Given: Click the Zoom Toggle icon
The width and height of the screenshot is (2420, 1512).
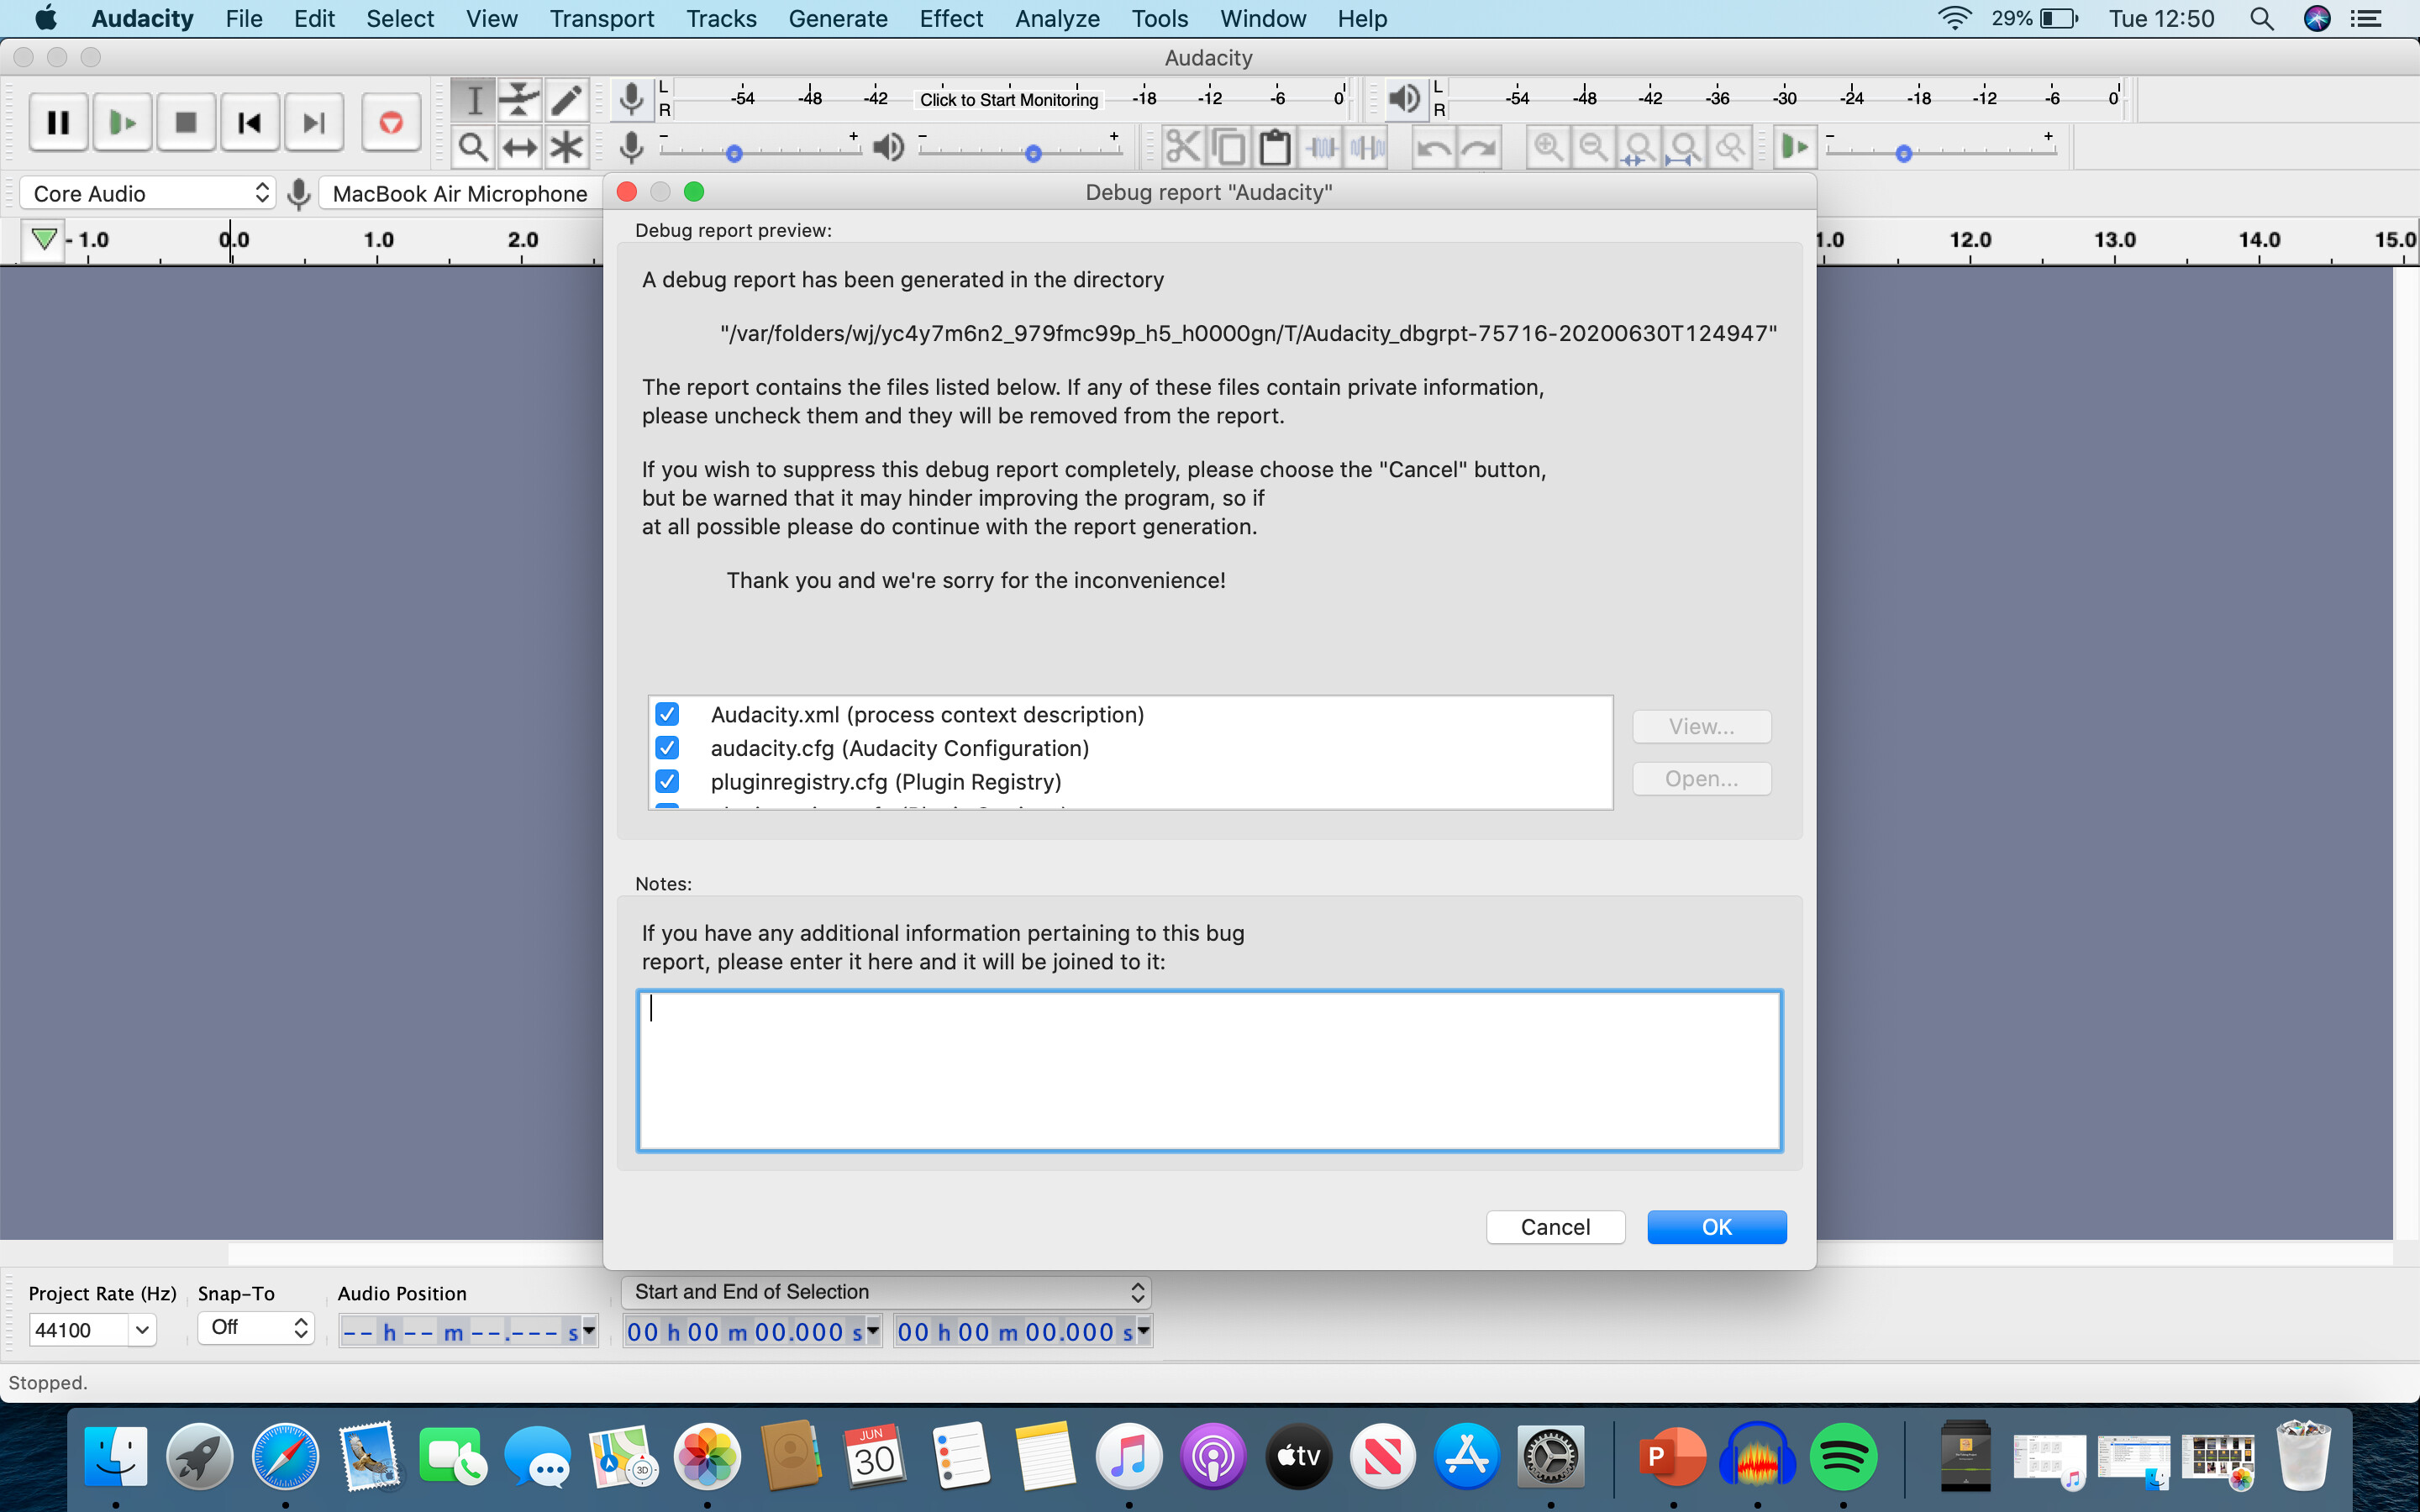Looking at the screenshot, I should tap(1730, 148).
